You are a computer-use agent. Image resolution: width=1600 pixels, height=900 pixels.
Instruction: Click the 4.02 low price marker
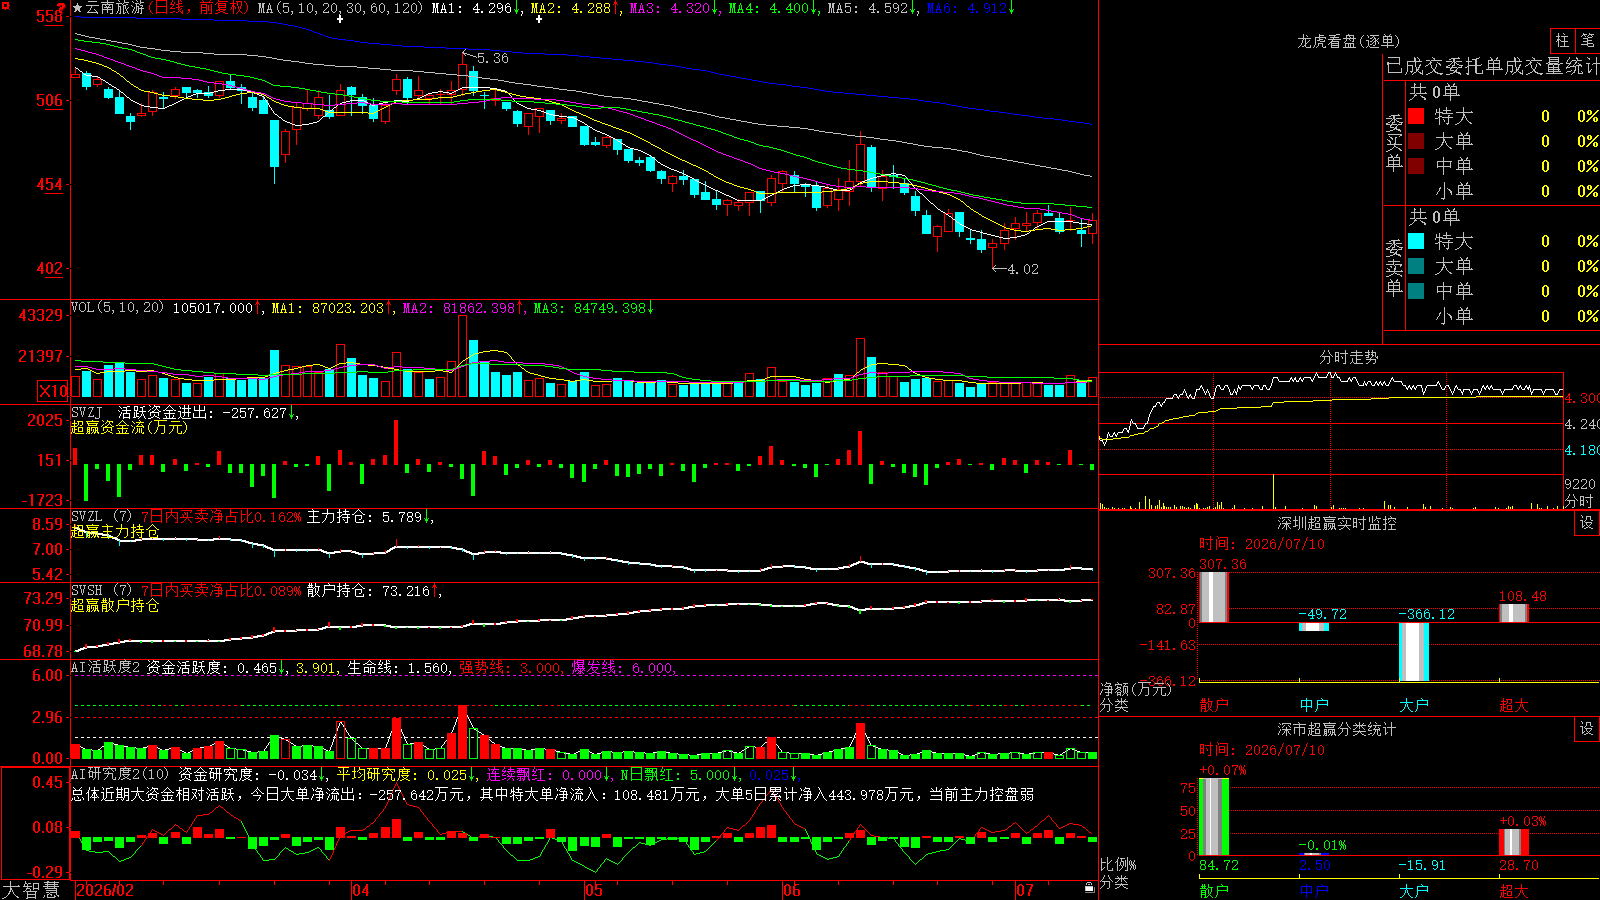pos(1022,269)
